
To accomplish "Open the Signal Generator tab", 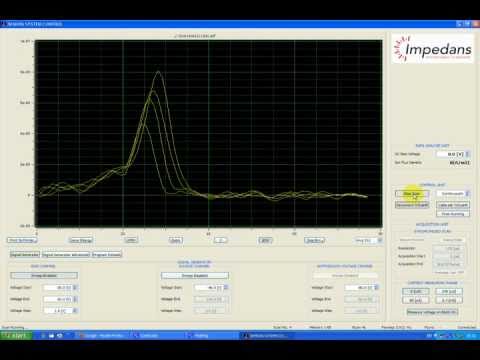I will 25,254.
